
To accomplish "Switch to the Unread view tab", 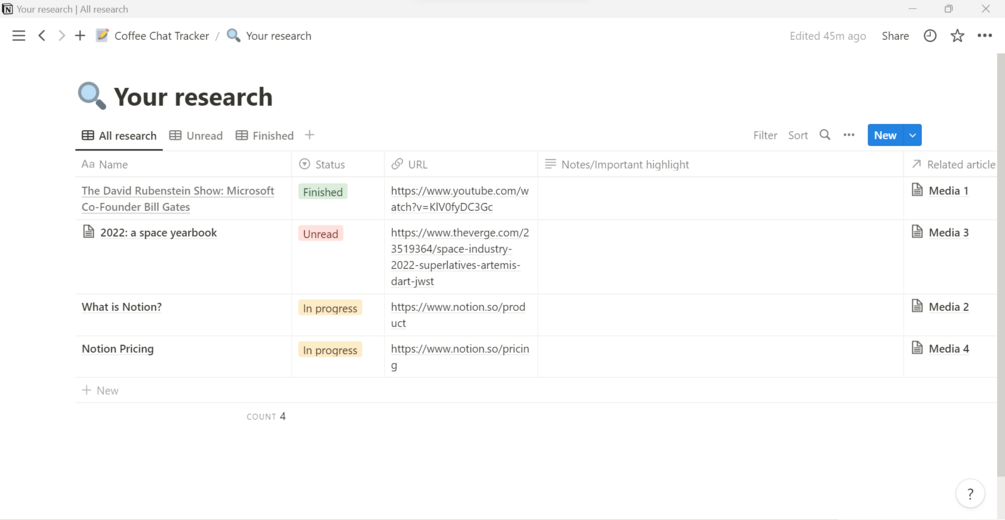I will 196,135.
